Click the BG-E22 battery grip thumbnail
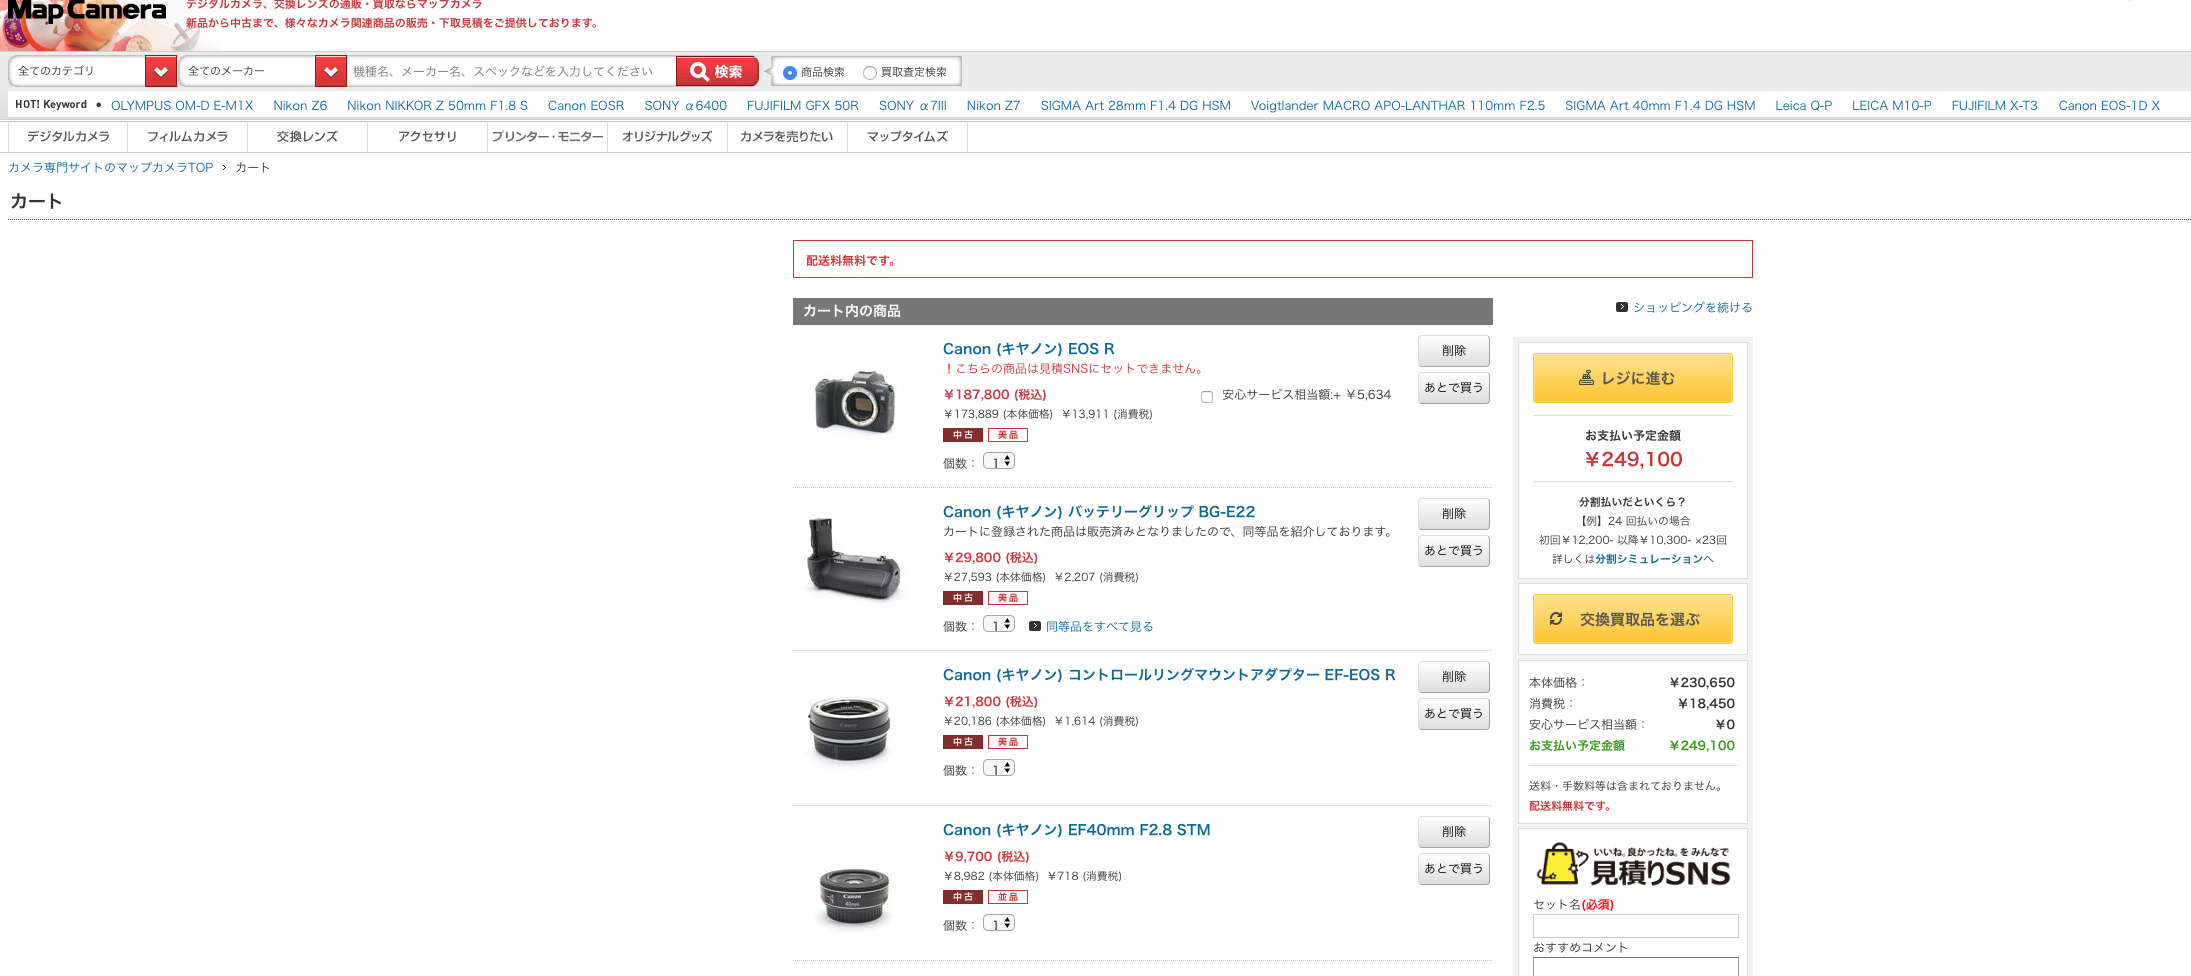This screenshot has height=976, width=2191. tap(853, 560)
